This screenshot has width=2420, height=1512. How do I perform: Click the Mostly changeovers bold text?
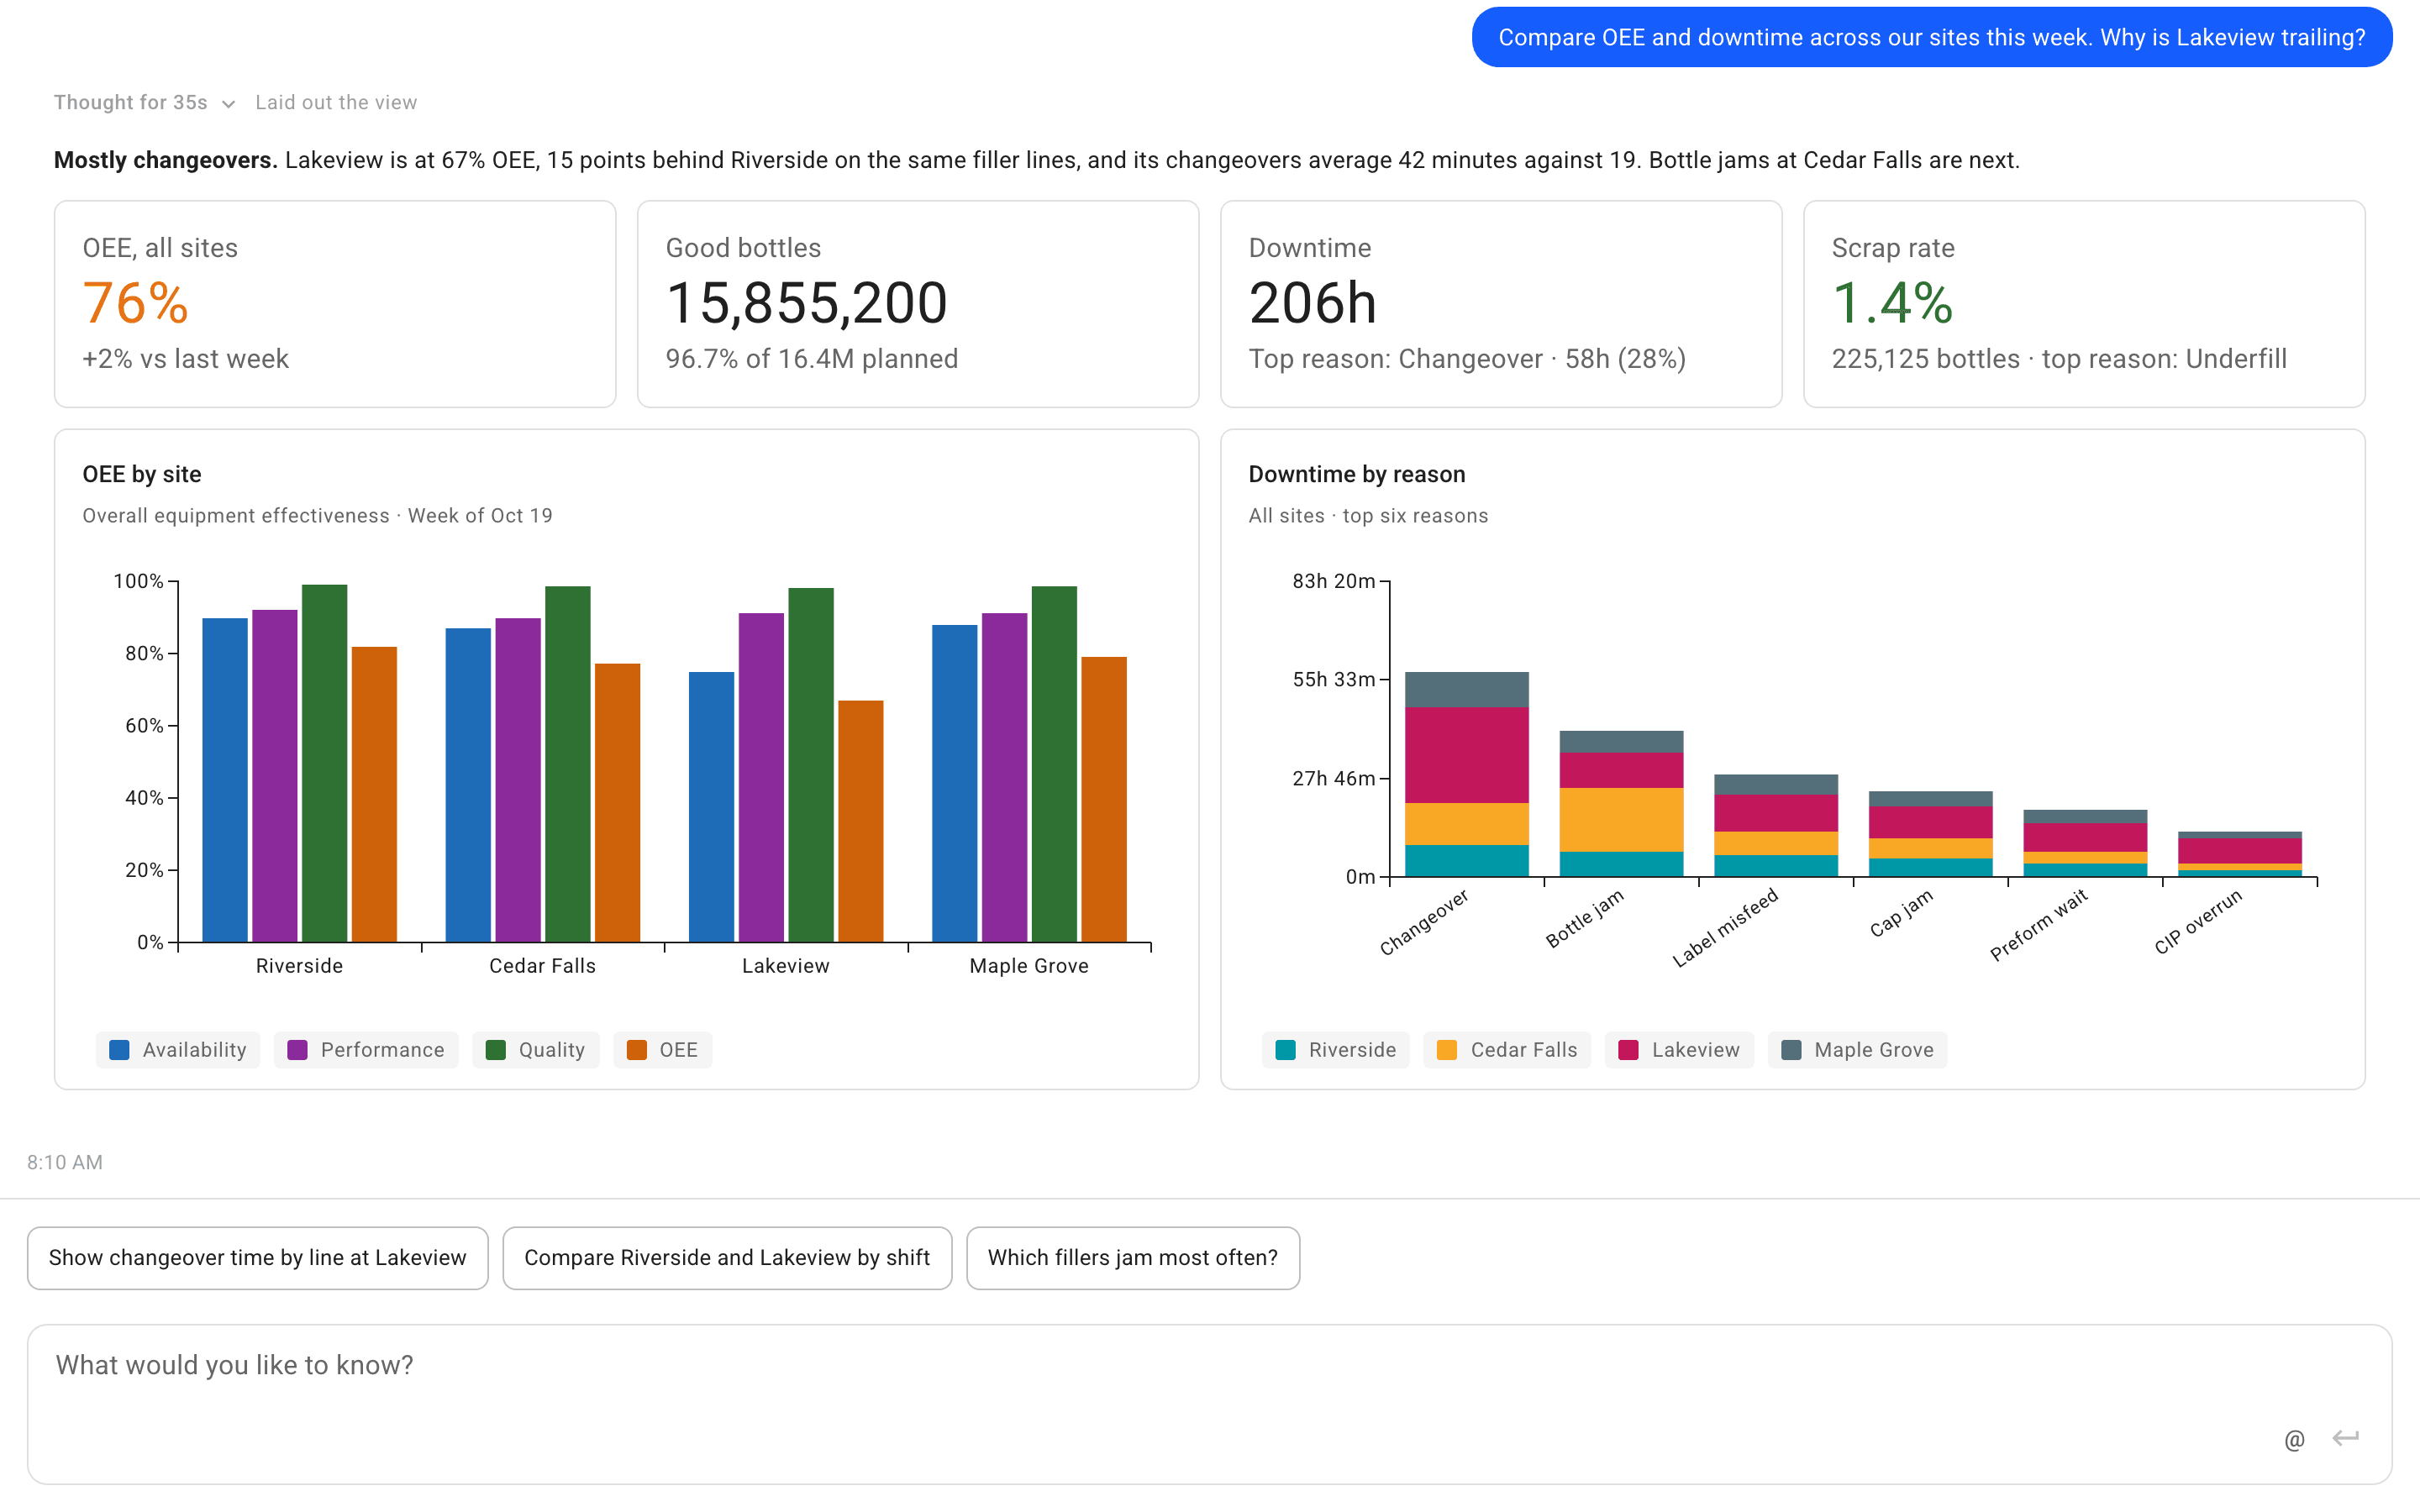tap(166, 160)
